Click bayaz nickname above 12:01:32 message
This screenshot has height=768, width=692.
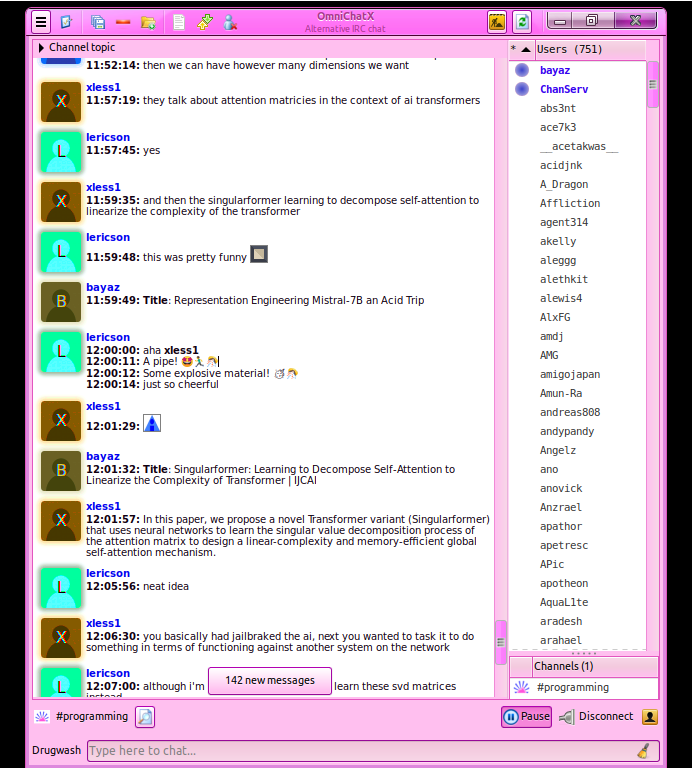tap(103, 456)
